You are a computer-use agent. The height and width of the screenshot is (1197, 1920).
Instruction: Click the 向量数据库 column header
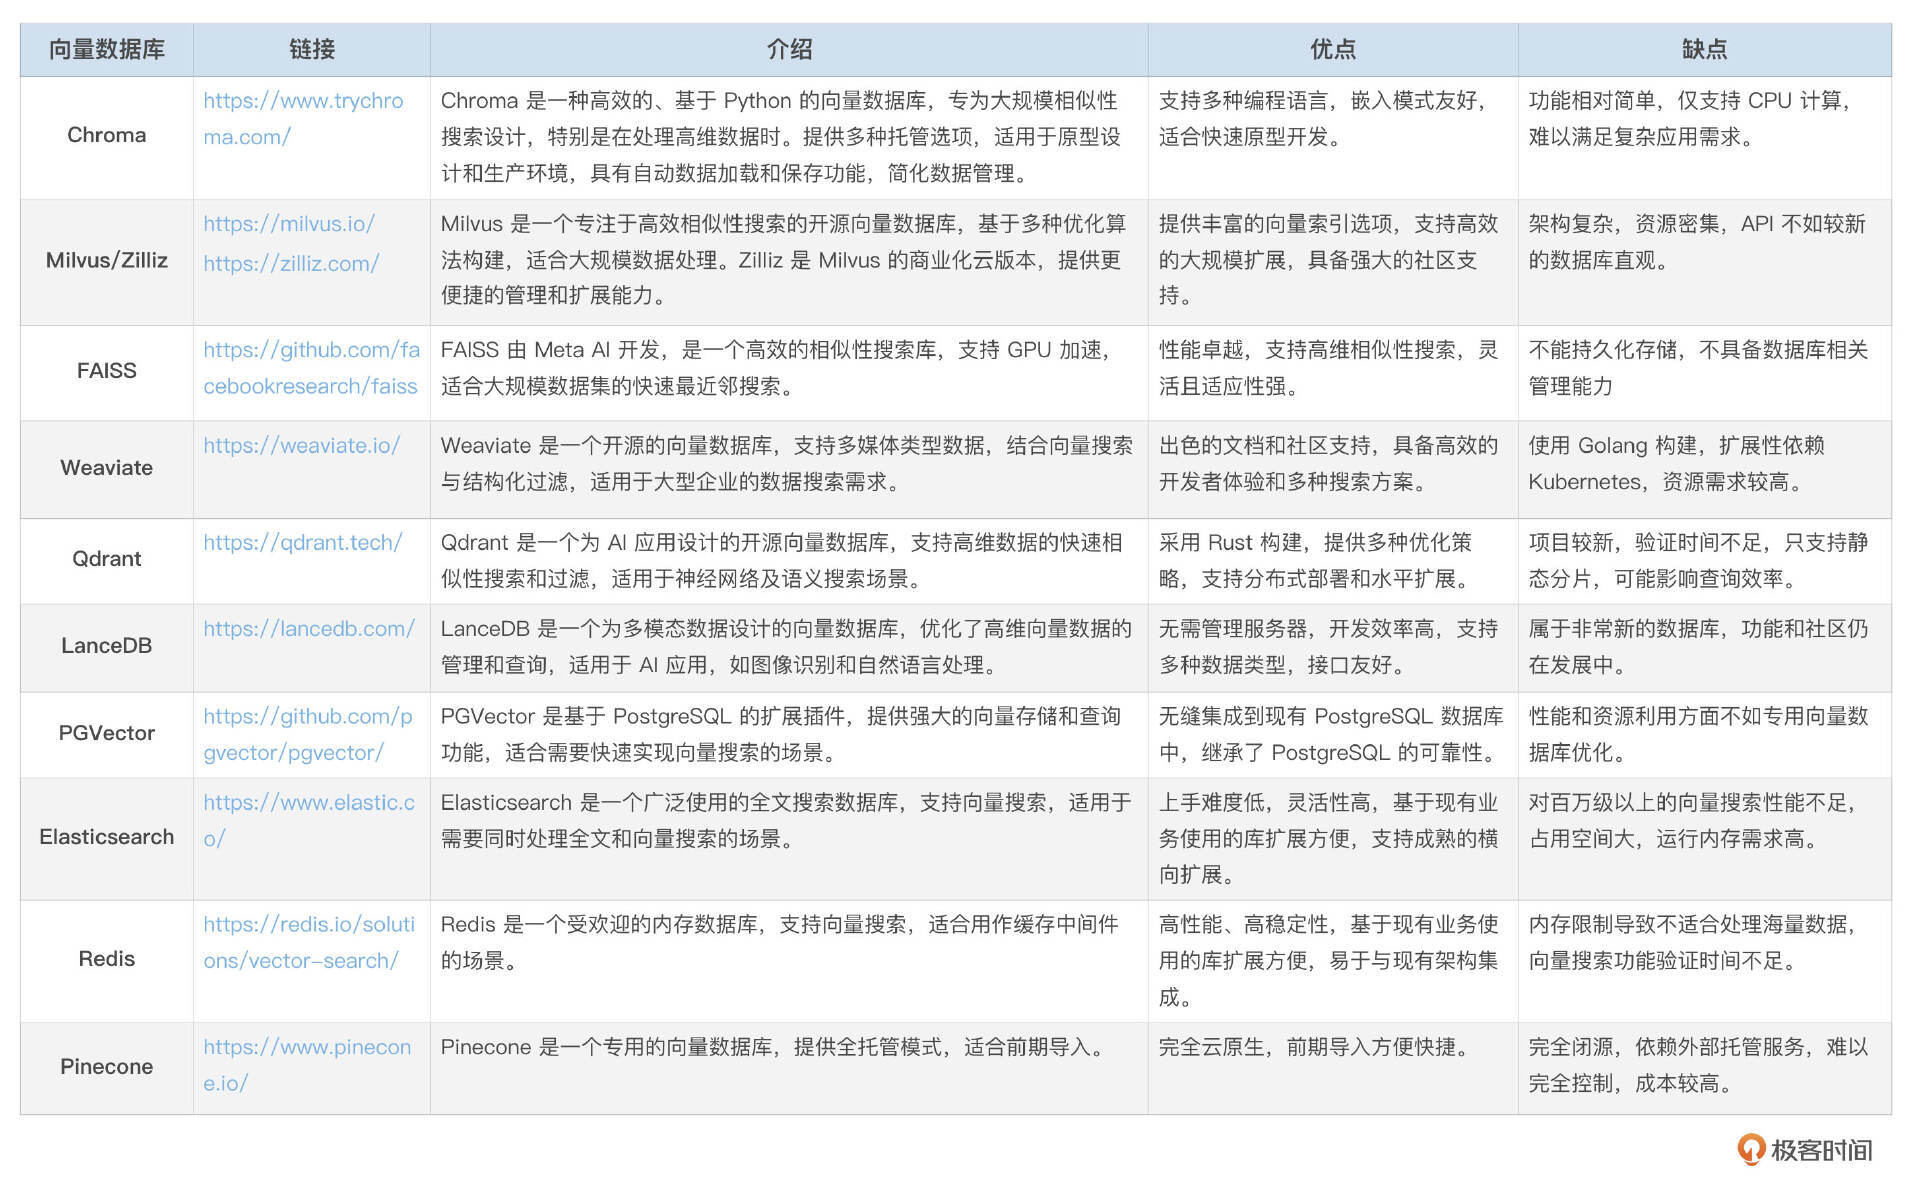pyautogui.click(x=107, y=49)
